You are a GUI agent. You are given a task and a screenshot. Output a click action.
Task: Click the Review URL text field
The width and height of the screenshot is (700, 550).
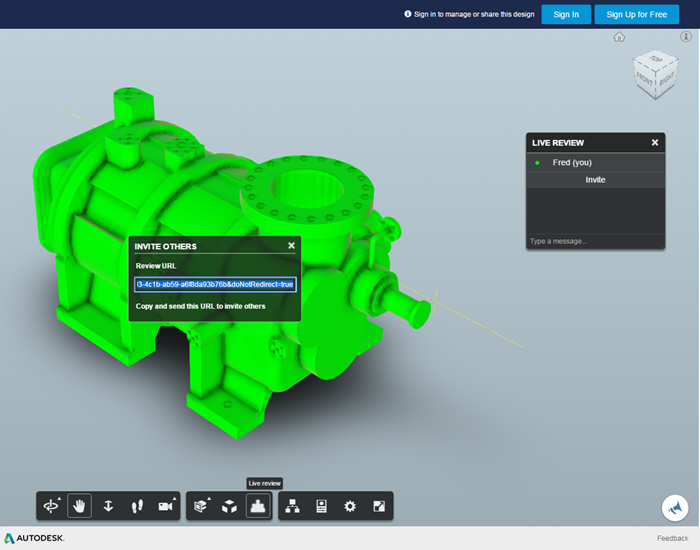[215, 284]
